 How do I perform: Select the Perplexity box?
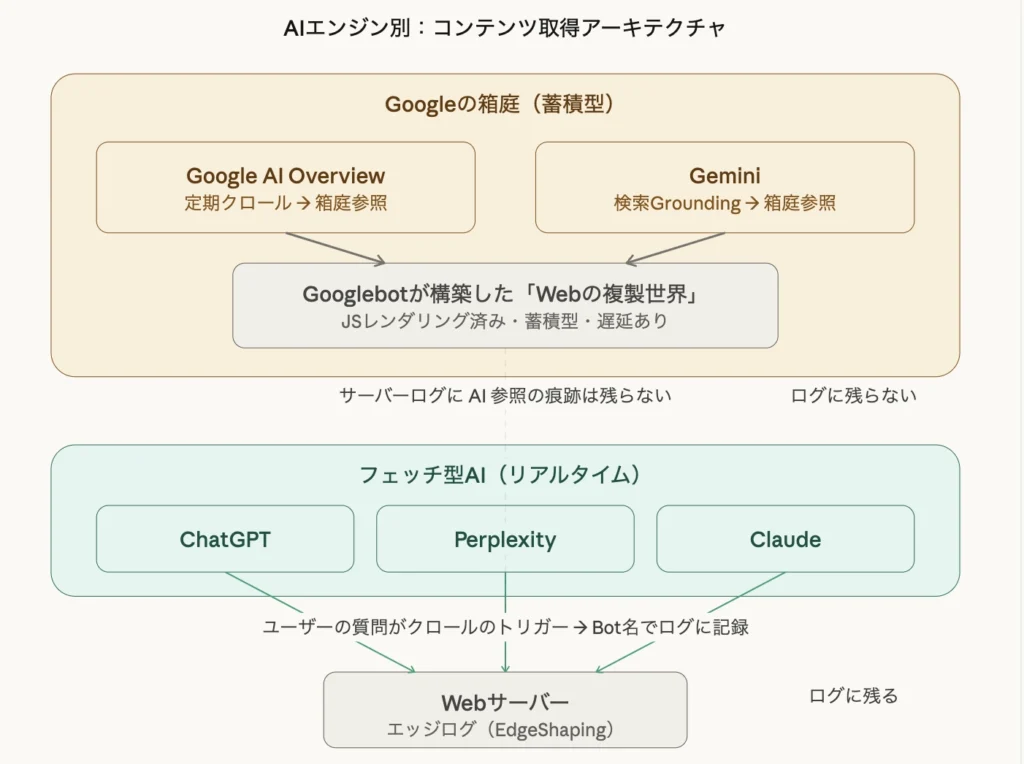click(505, 539)
